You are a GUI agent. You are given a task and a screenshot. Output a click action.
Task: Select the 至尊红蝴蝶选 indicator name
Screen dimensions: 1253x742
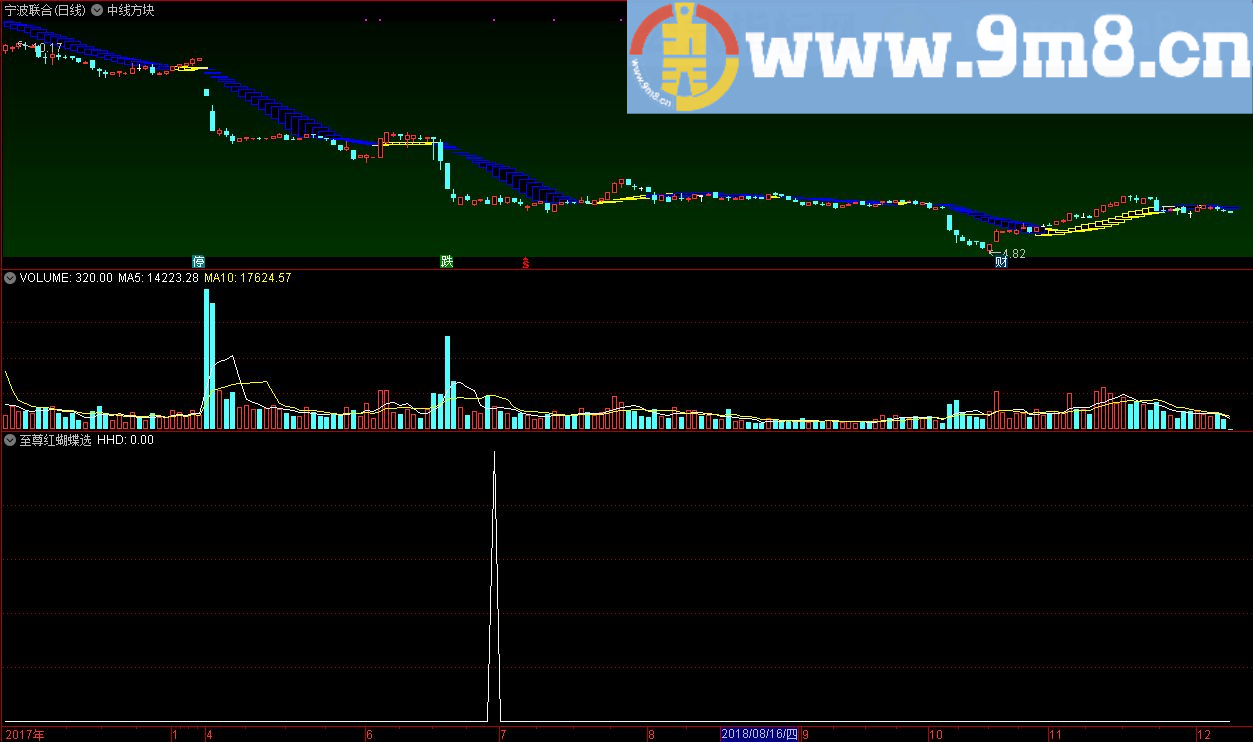click(x=55, y=440)
